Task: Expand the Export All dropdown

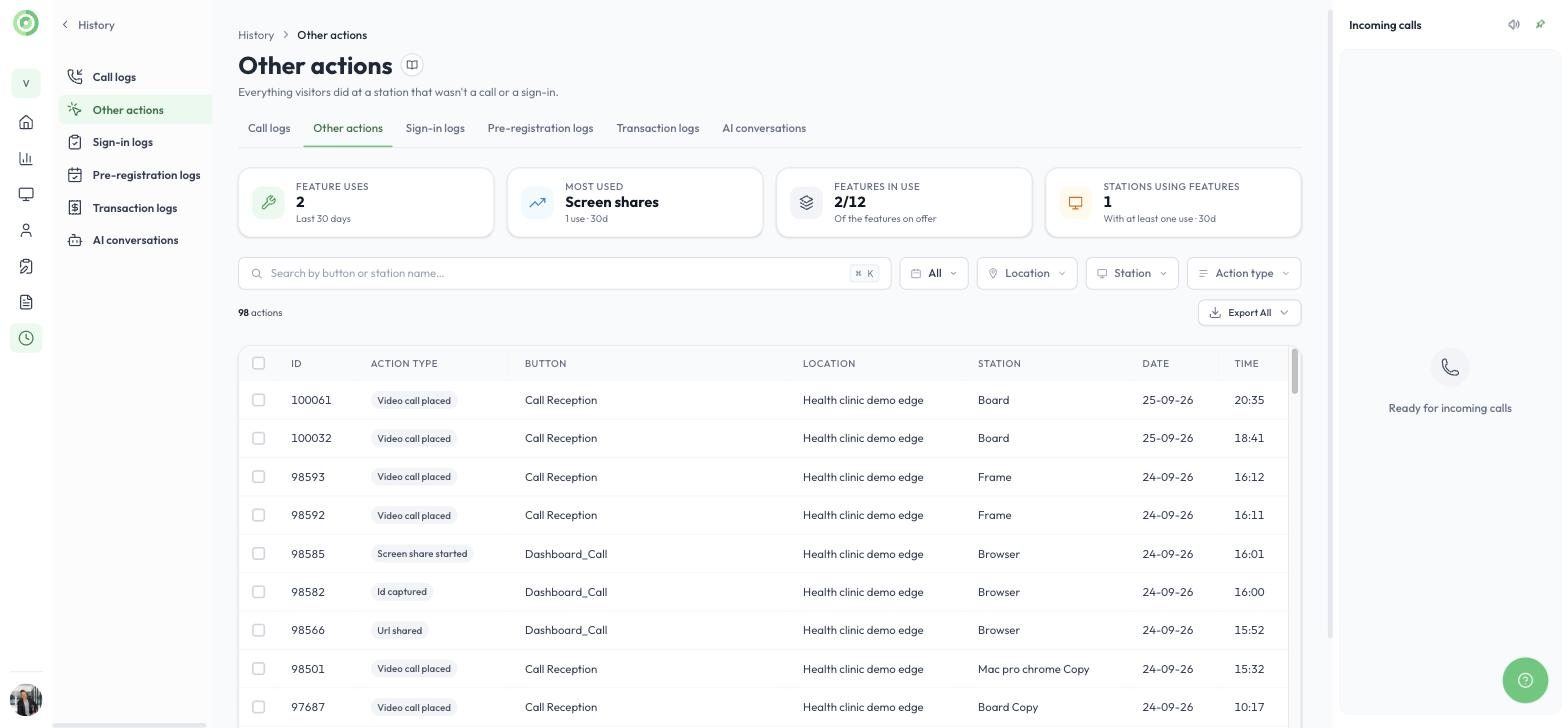Action: [1249, 313]
